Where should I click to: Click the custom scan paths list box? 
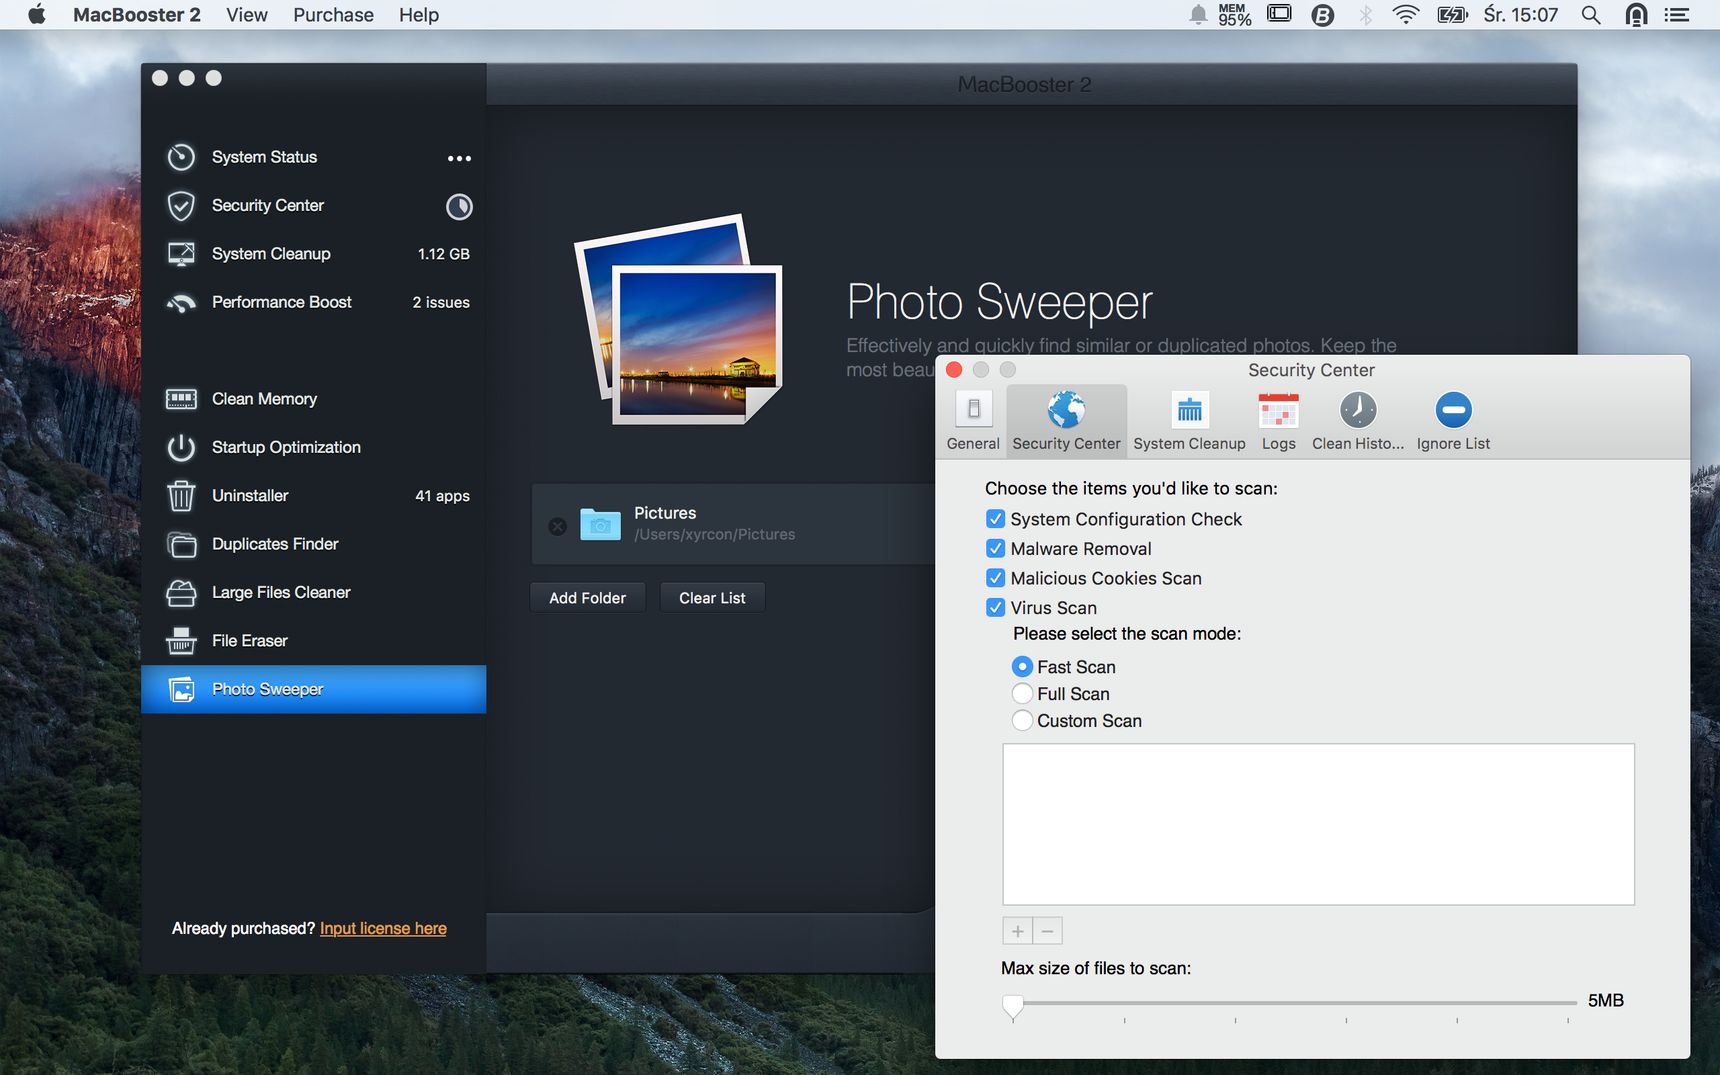[x=1318, y=824]
